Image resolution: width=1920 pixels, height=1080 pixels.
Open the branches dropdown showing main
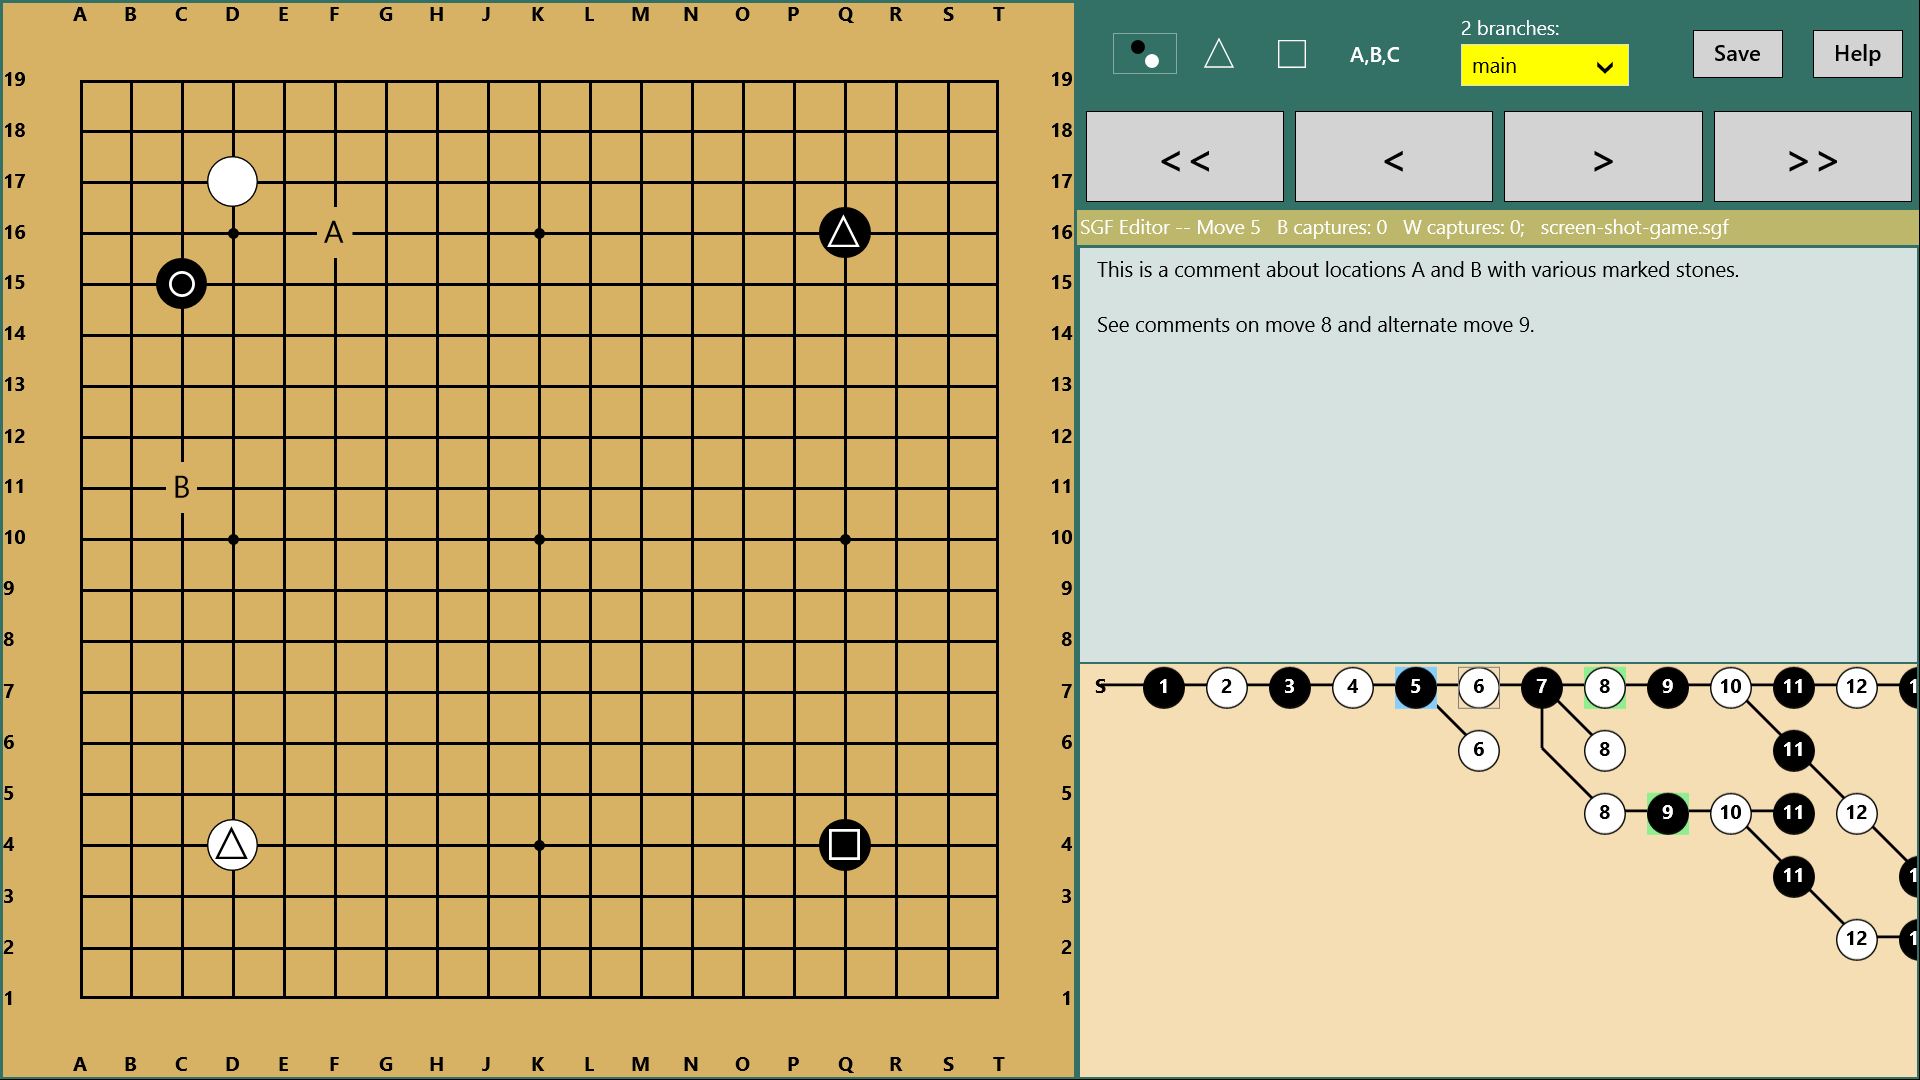pyautogui.click(x=1543, y=66)
